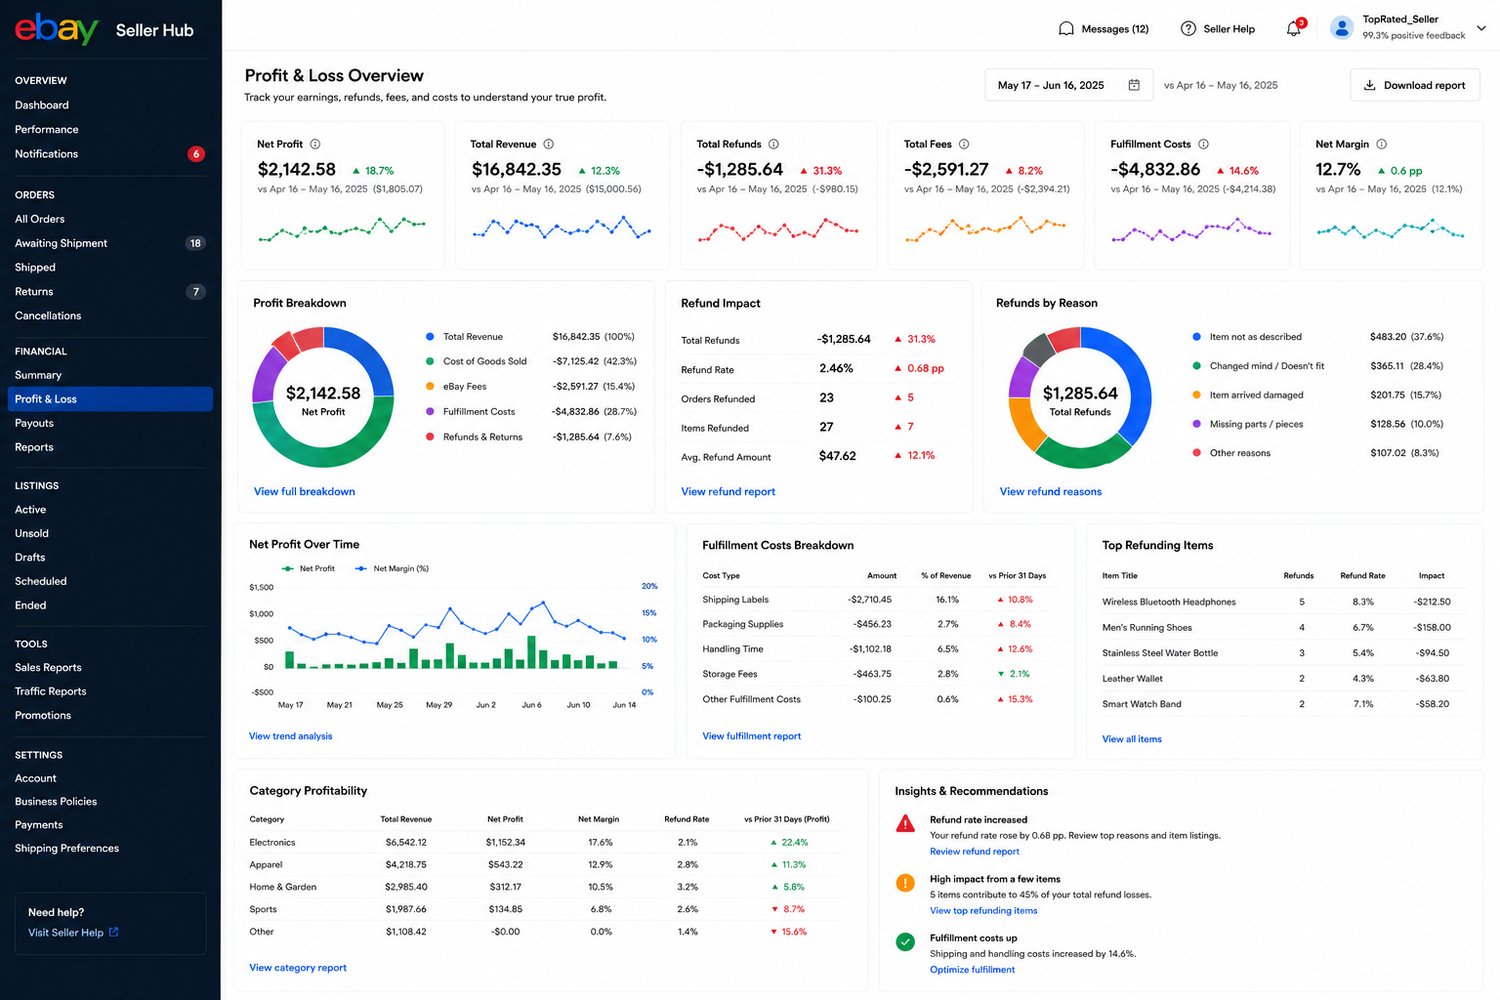Viewport: 1500px width, 1000px height.
Task: Click Item not as described legend dot
Action: 1197,337
